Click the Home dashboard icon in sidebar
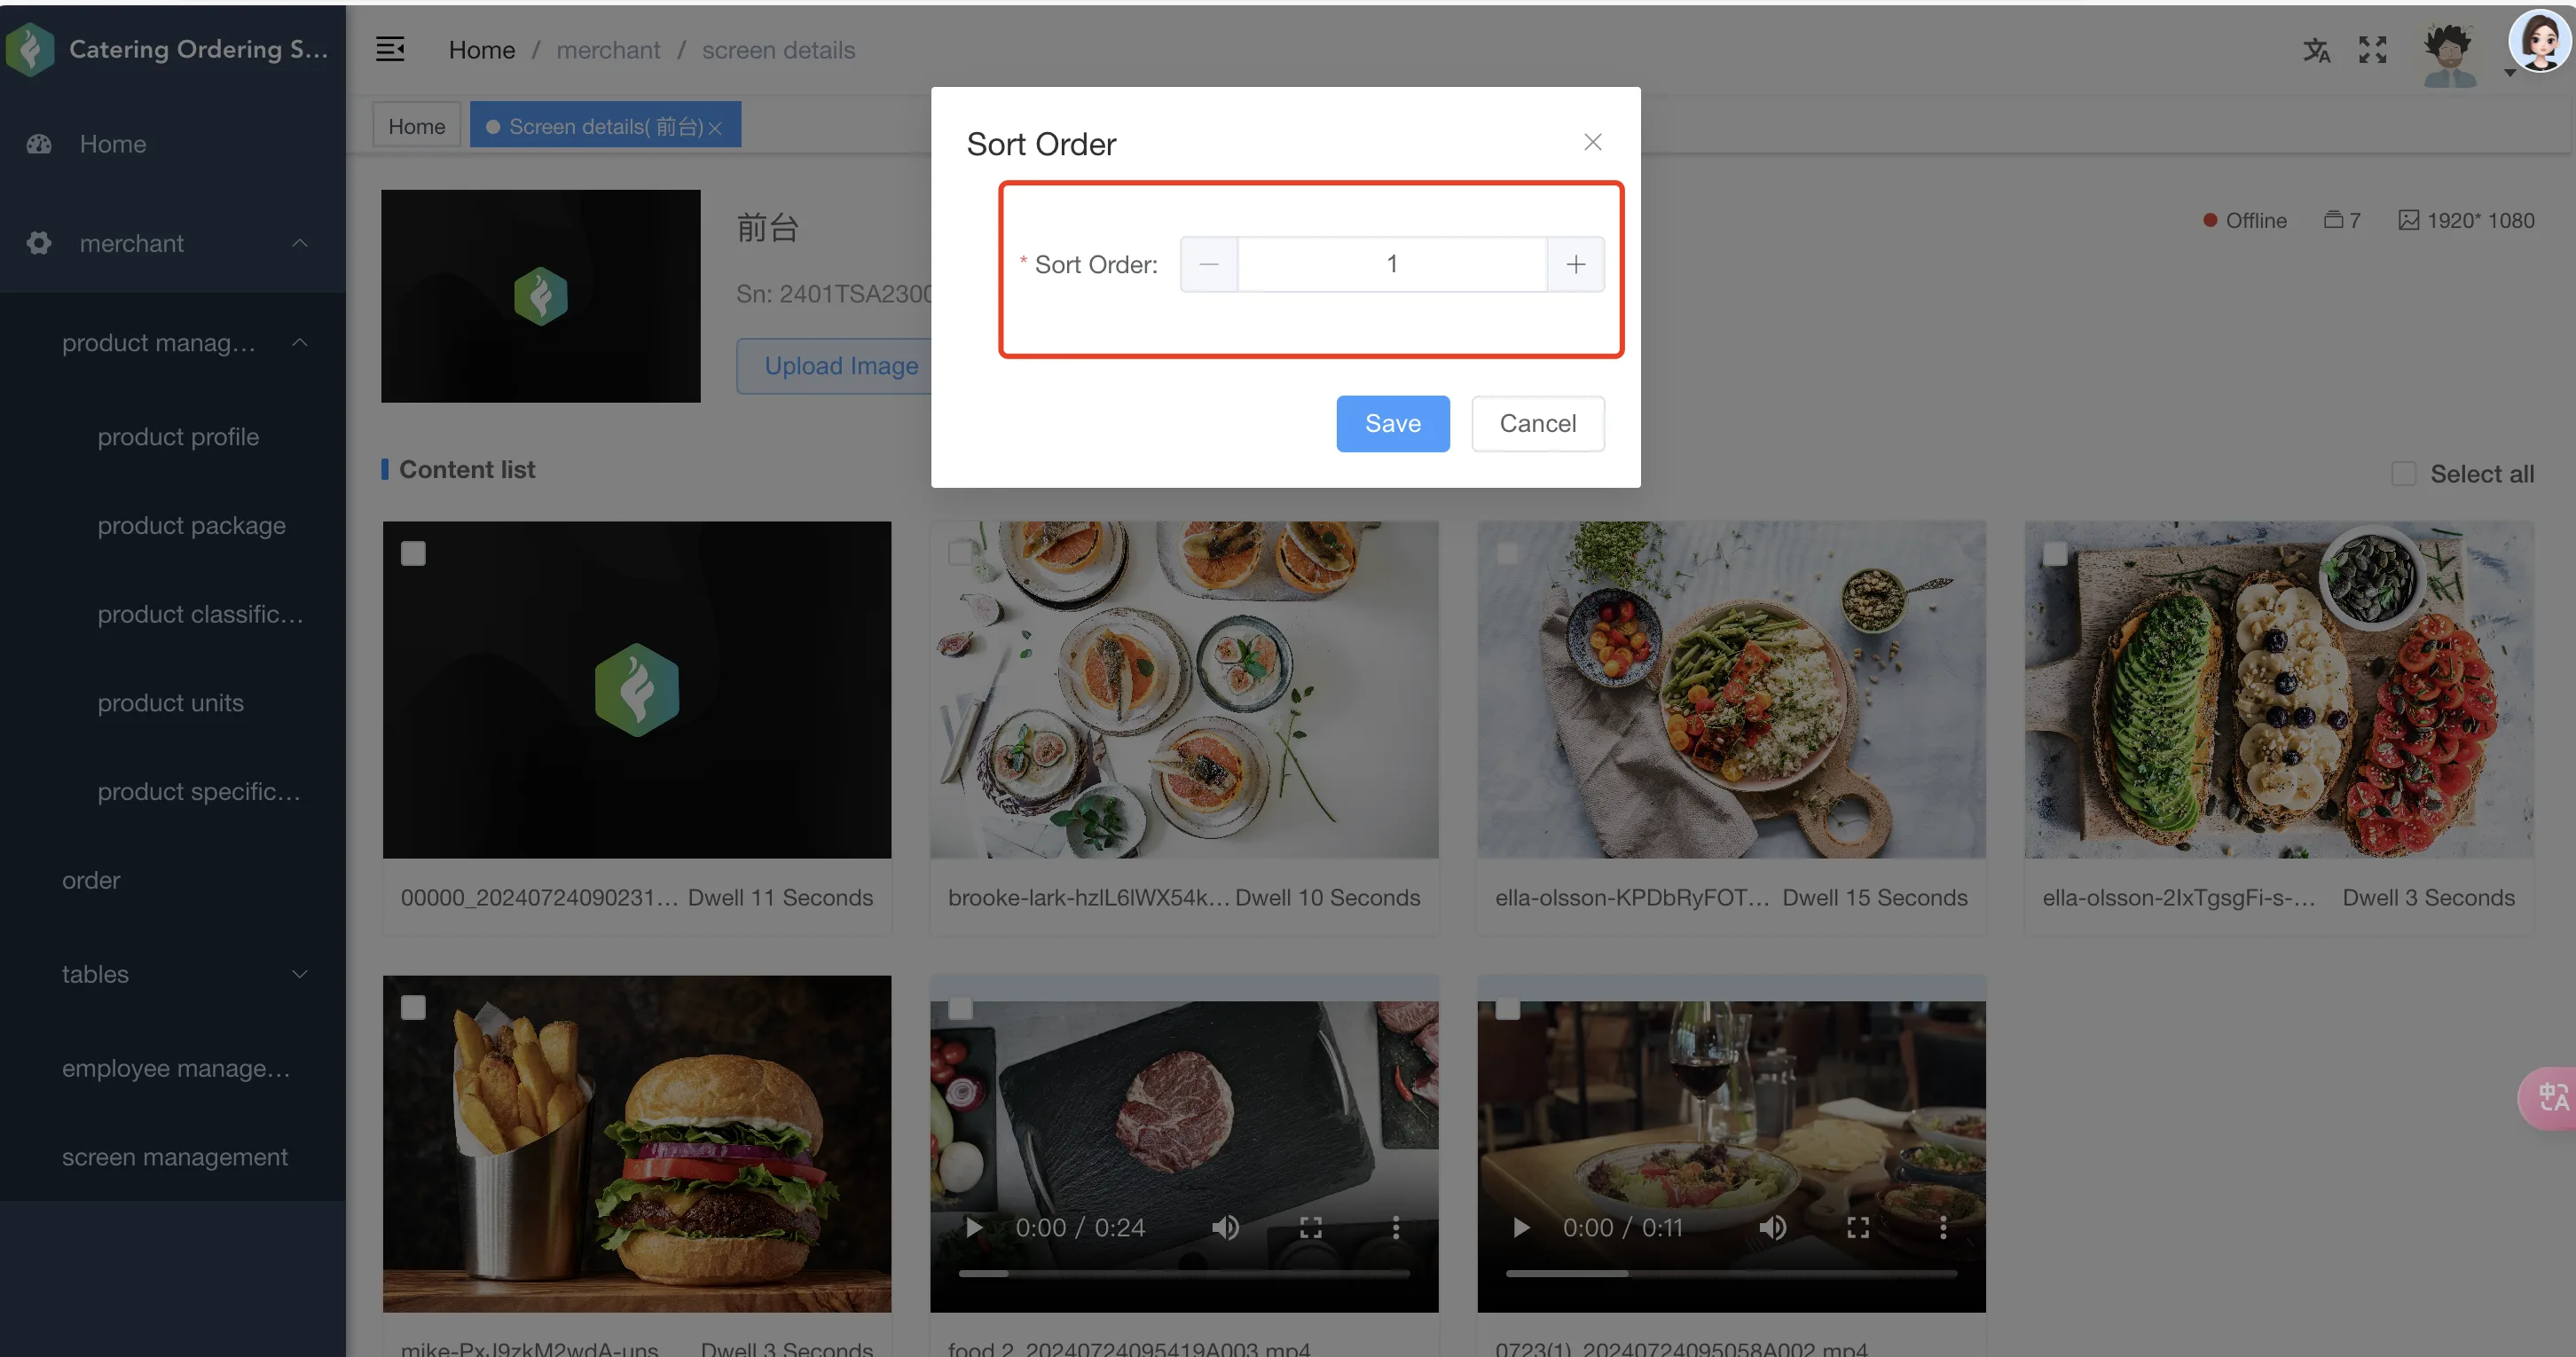 [39, 144]
